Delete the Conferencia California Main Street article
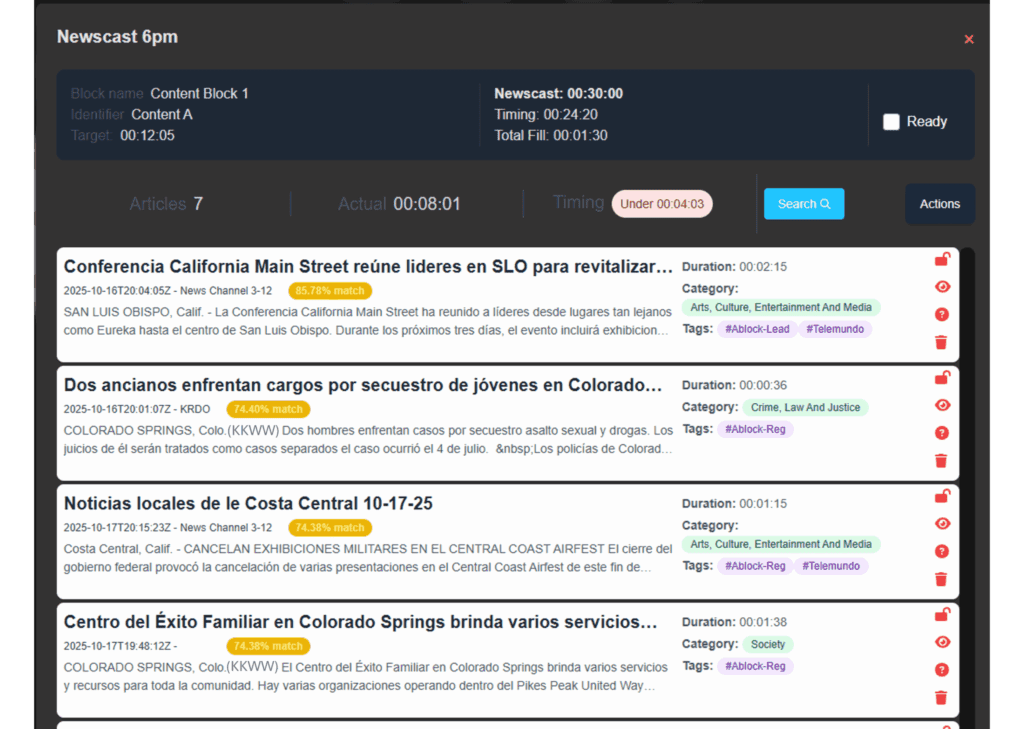 tap(941, 342)
